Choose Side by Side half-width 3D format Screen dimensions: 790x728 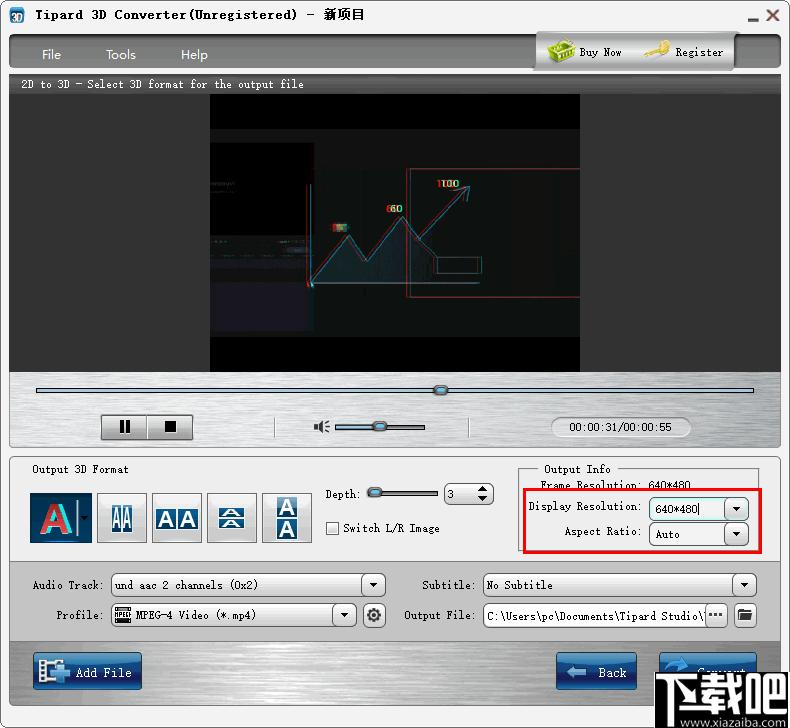click(x=122, y=518)
